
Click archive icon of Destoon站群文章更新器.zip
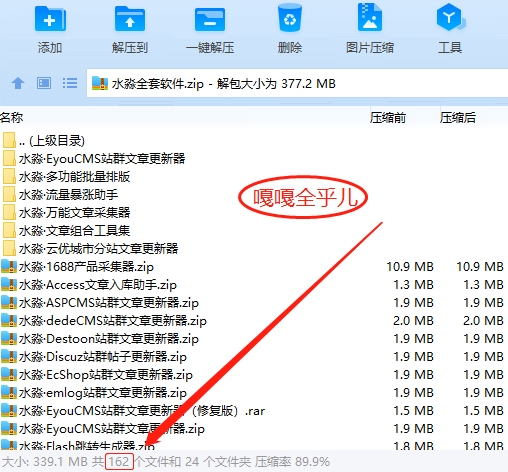click(9, 338)
